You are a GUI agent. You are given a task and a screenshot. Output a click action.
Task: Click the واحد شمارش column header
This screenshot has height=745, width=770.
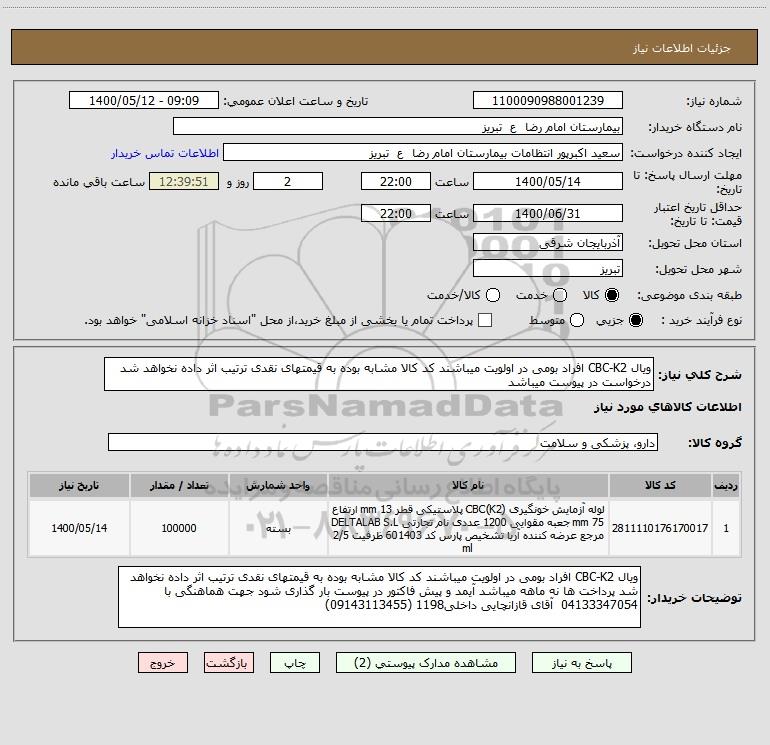(x=278, y=485)
